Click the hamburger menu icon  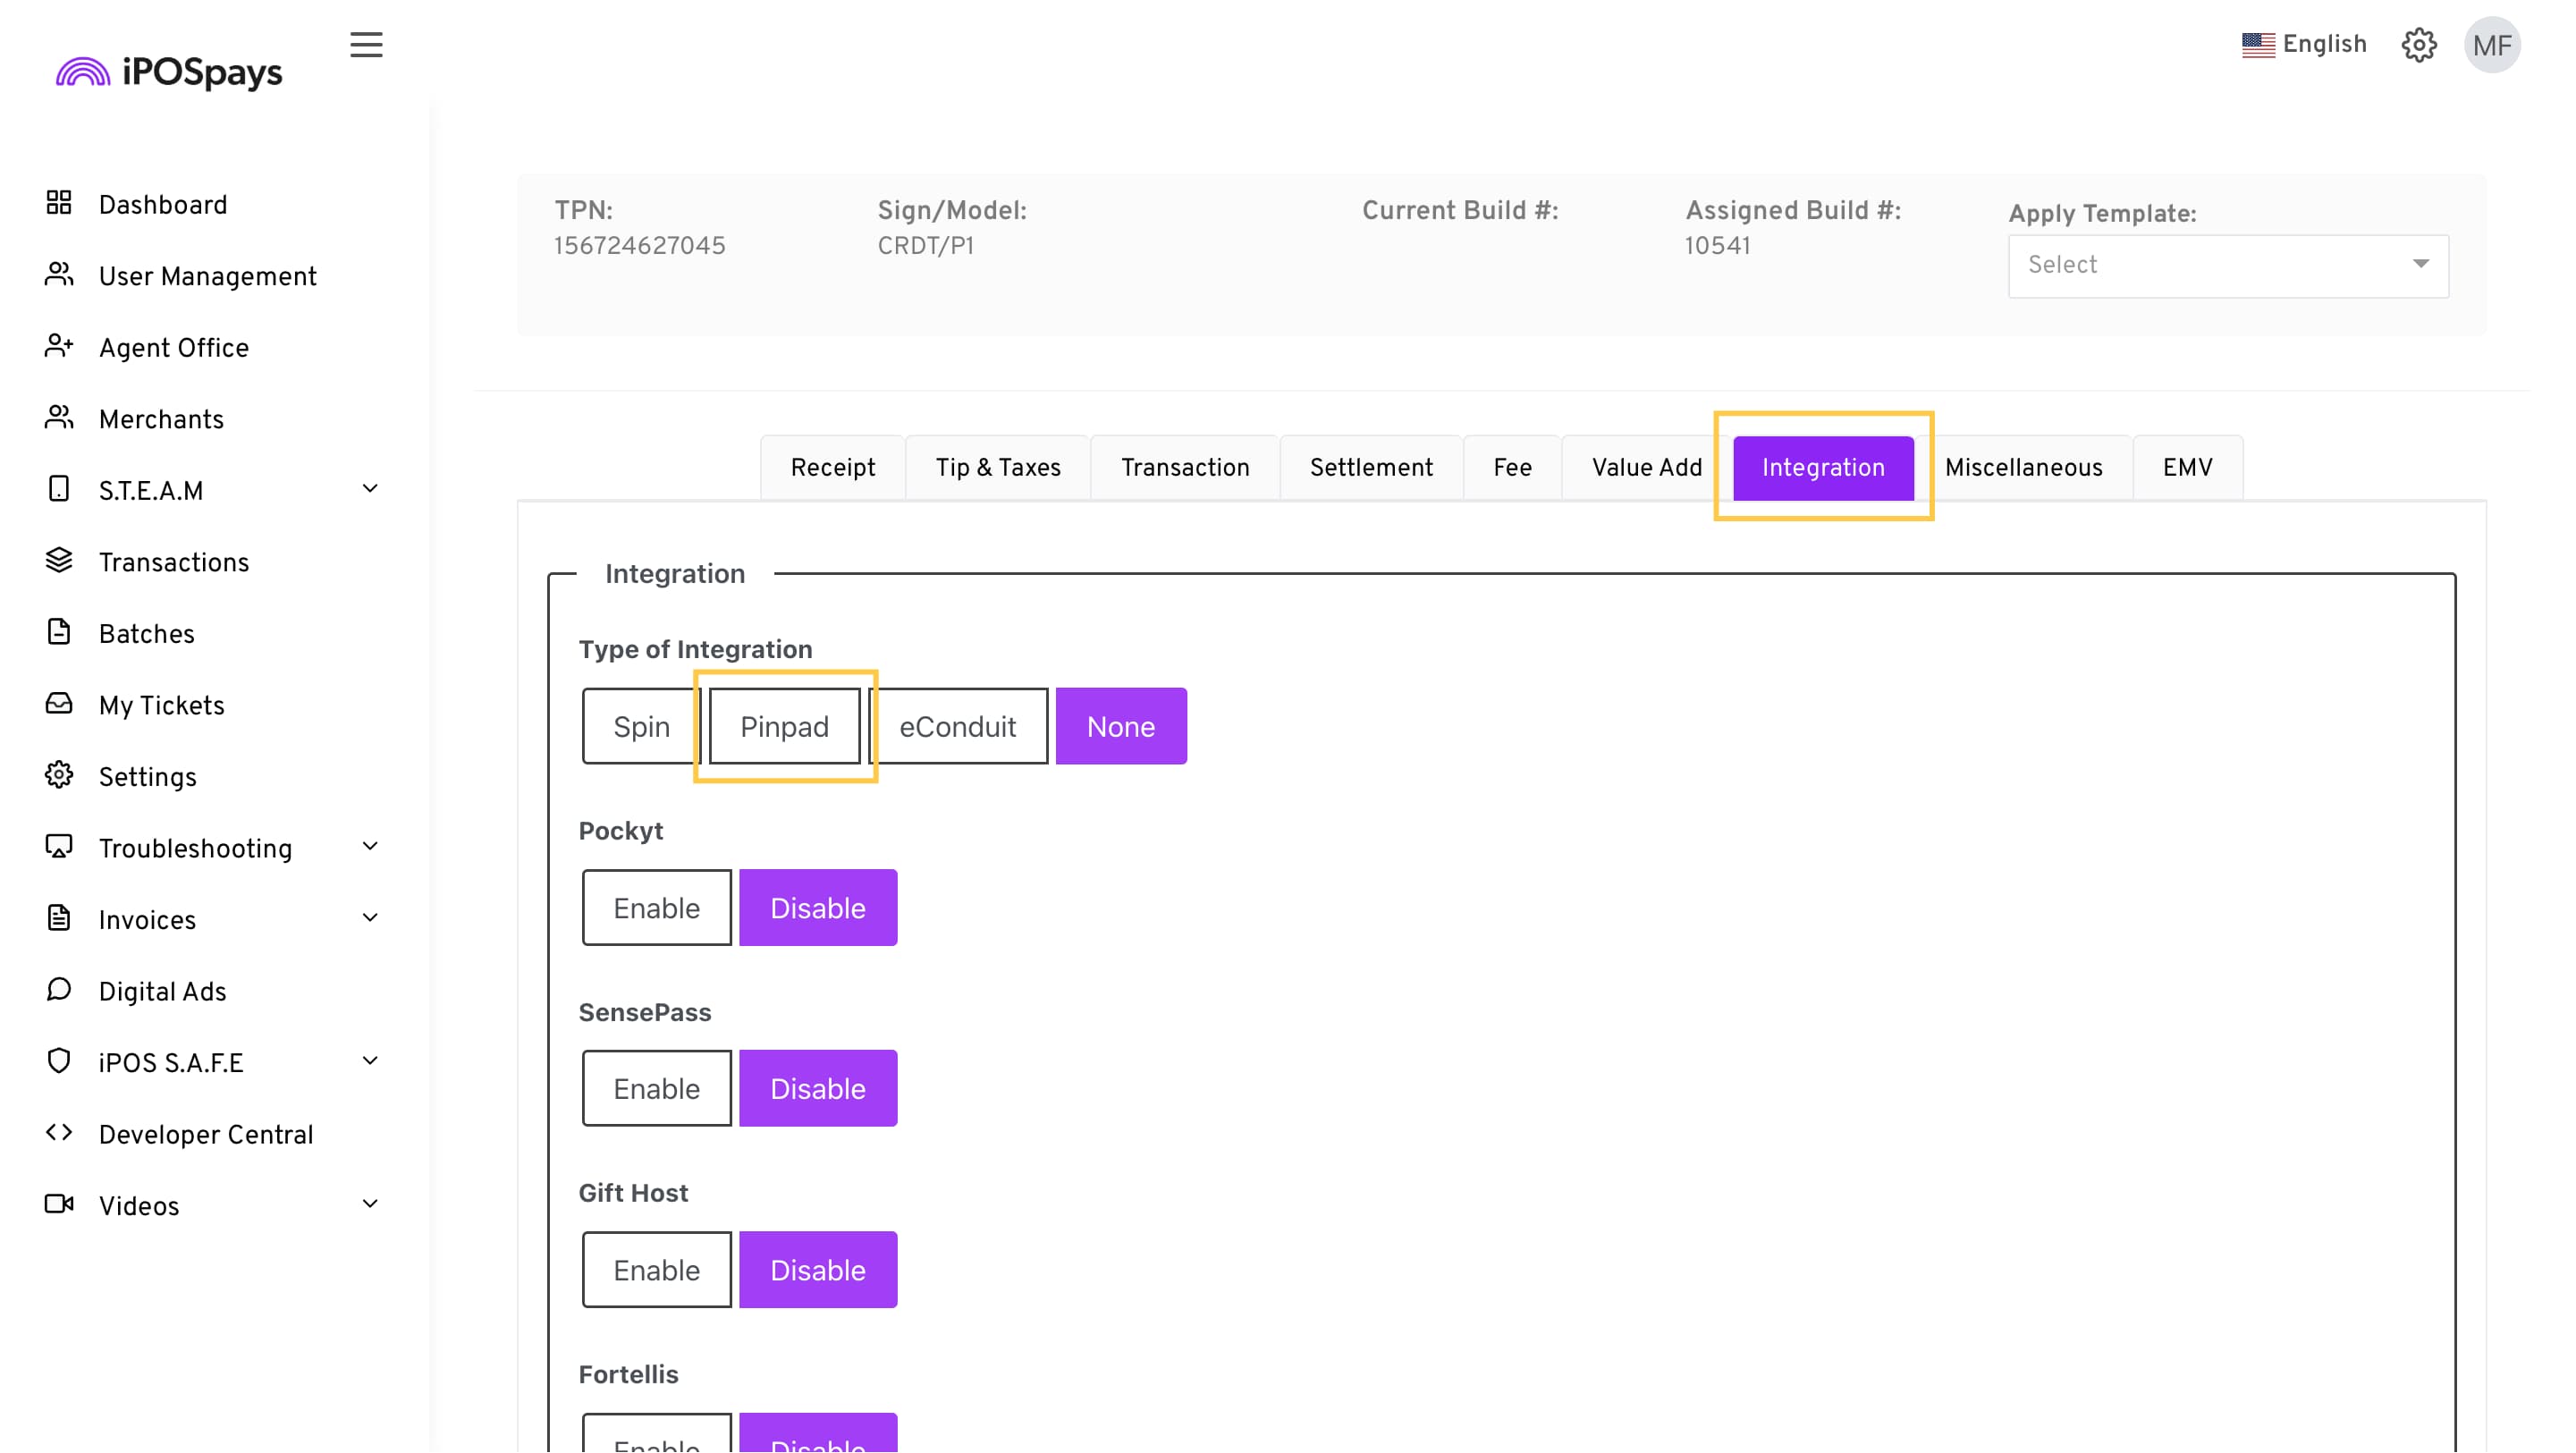(x=366, y=45)
